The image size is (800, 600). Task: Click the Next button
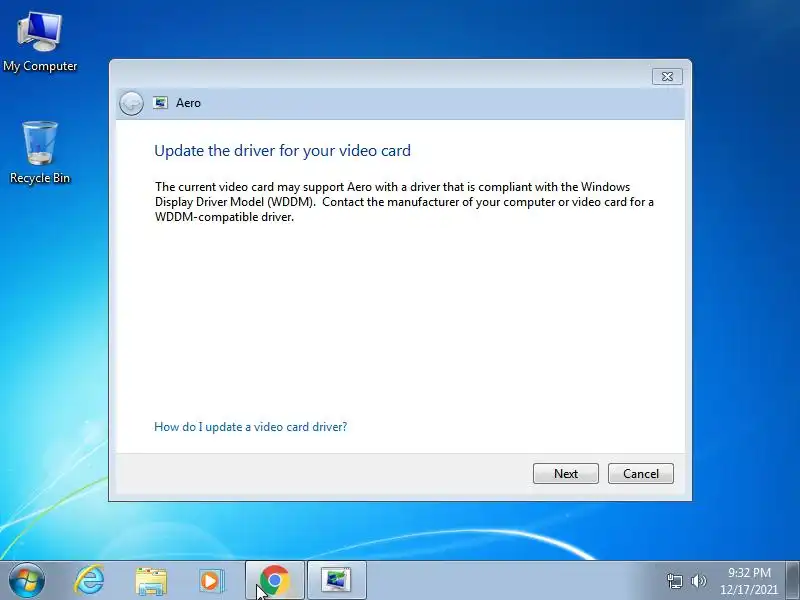[x=566, y=473]
